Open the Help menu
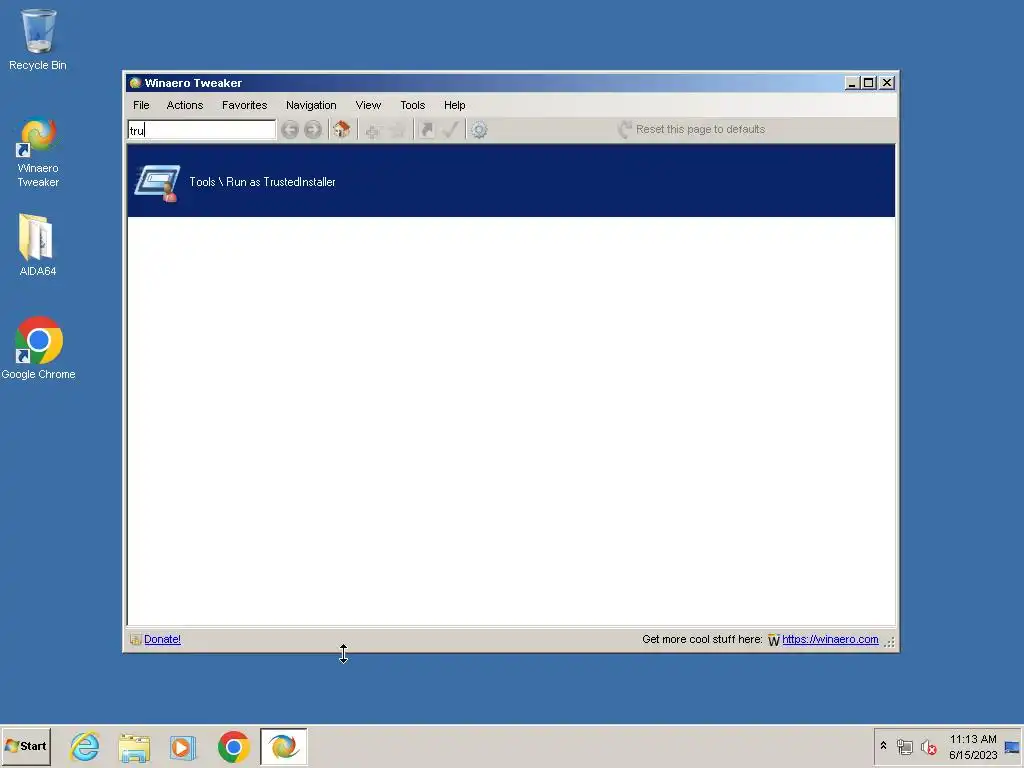1024x768 pixels. 455,105
